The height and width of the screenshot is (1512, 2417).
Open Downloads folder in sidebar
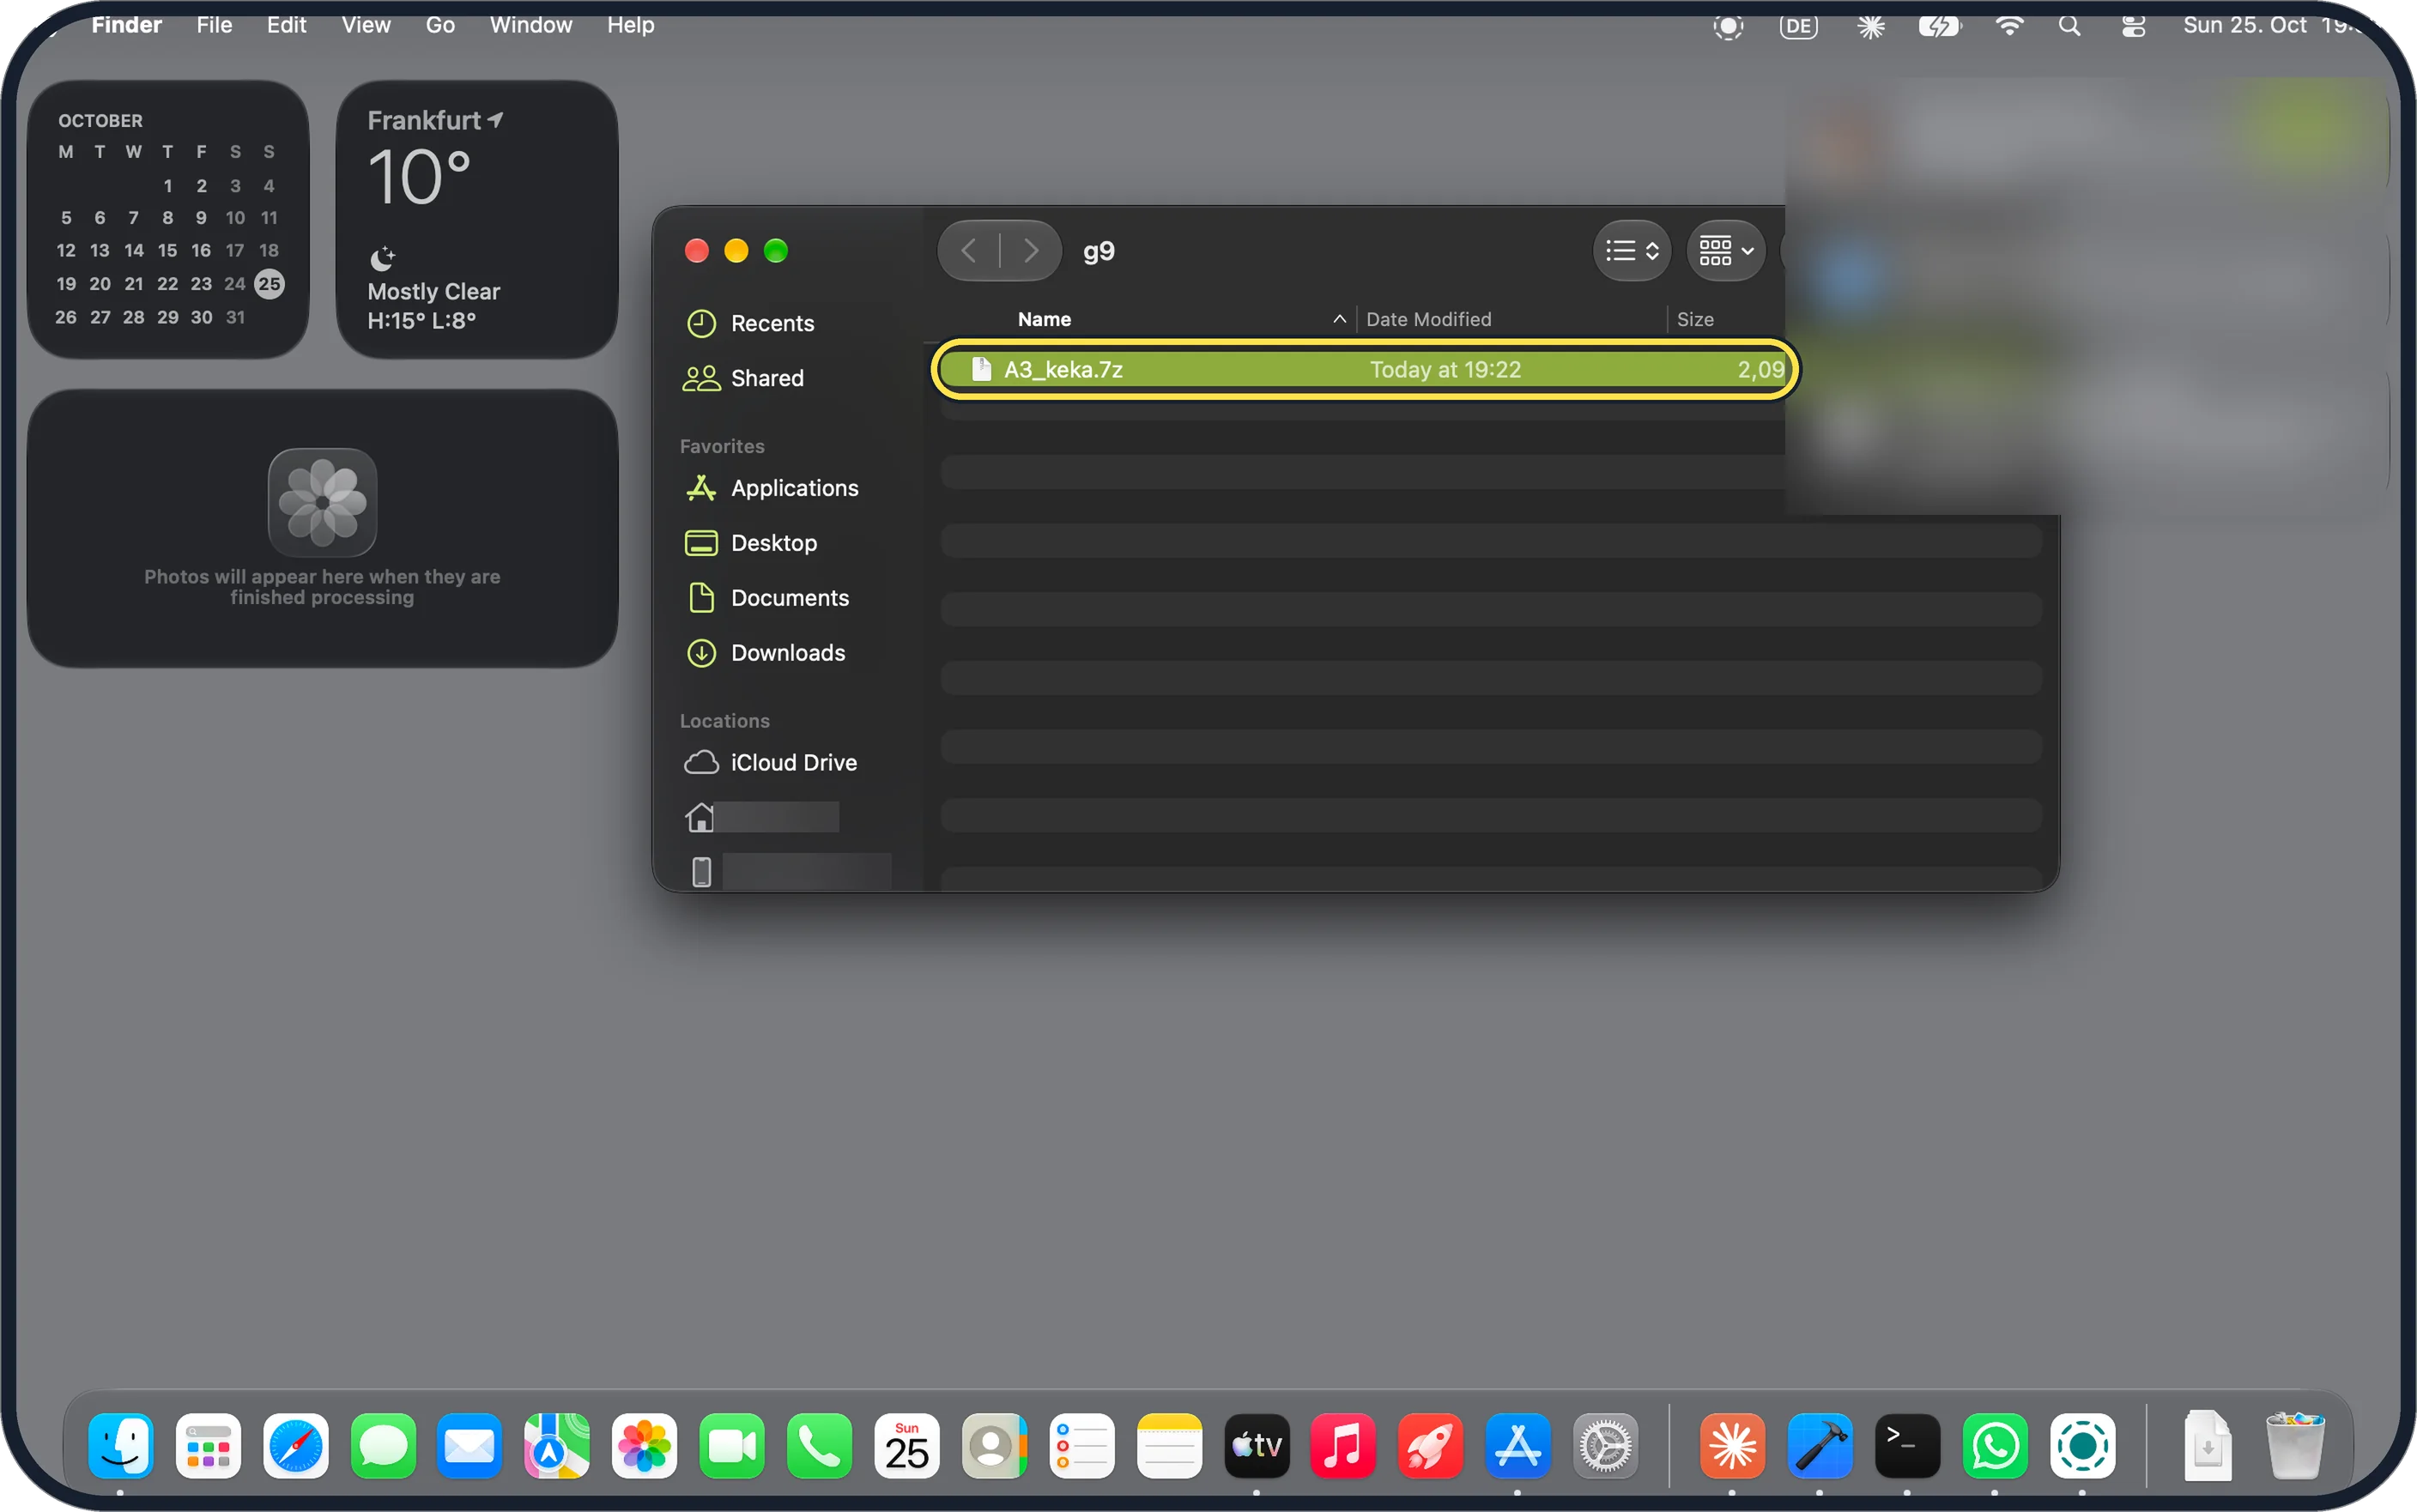(x=765, y=653)
